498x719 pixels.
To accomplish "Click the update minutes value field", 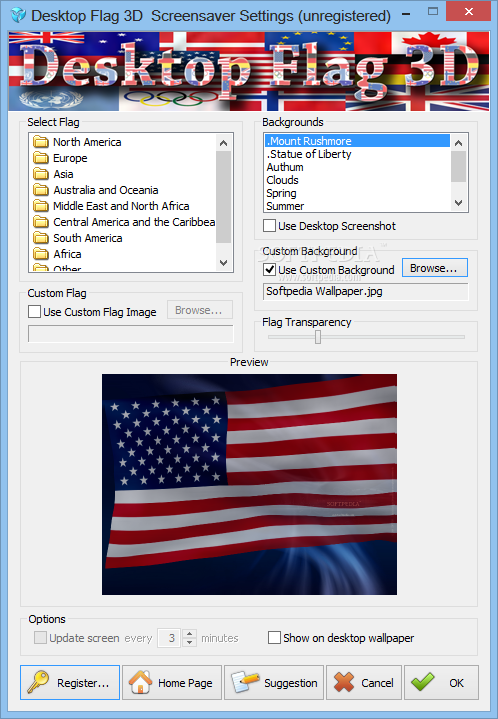I will 170,638.
